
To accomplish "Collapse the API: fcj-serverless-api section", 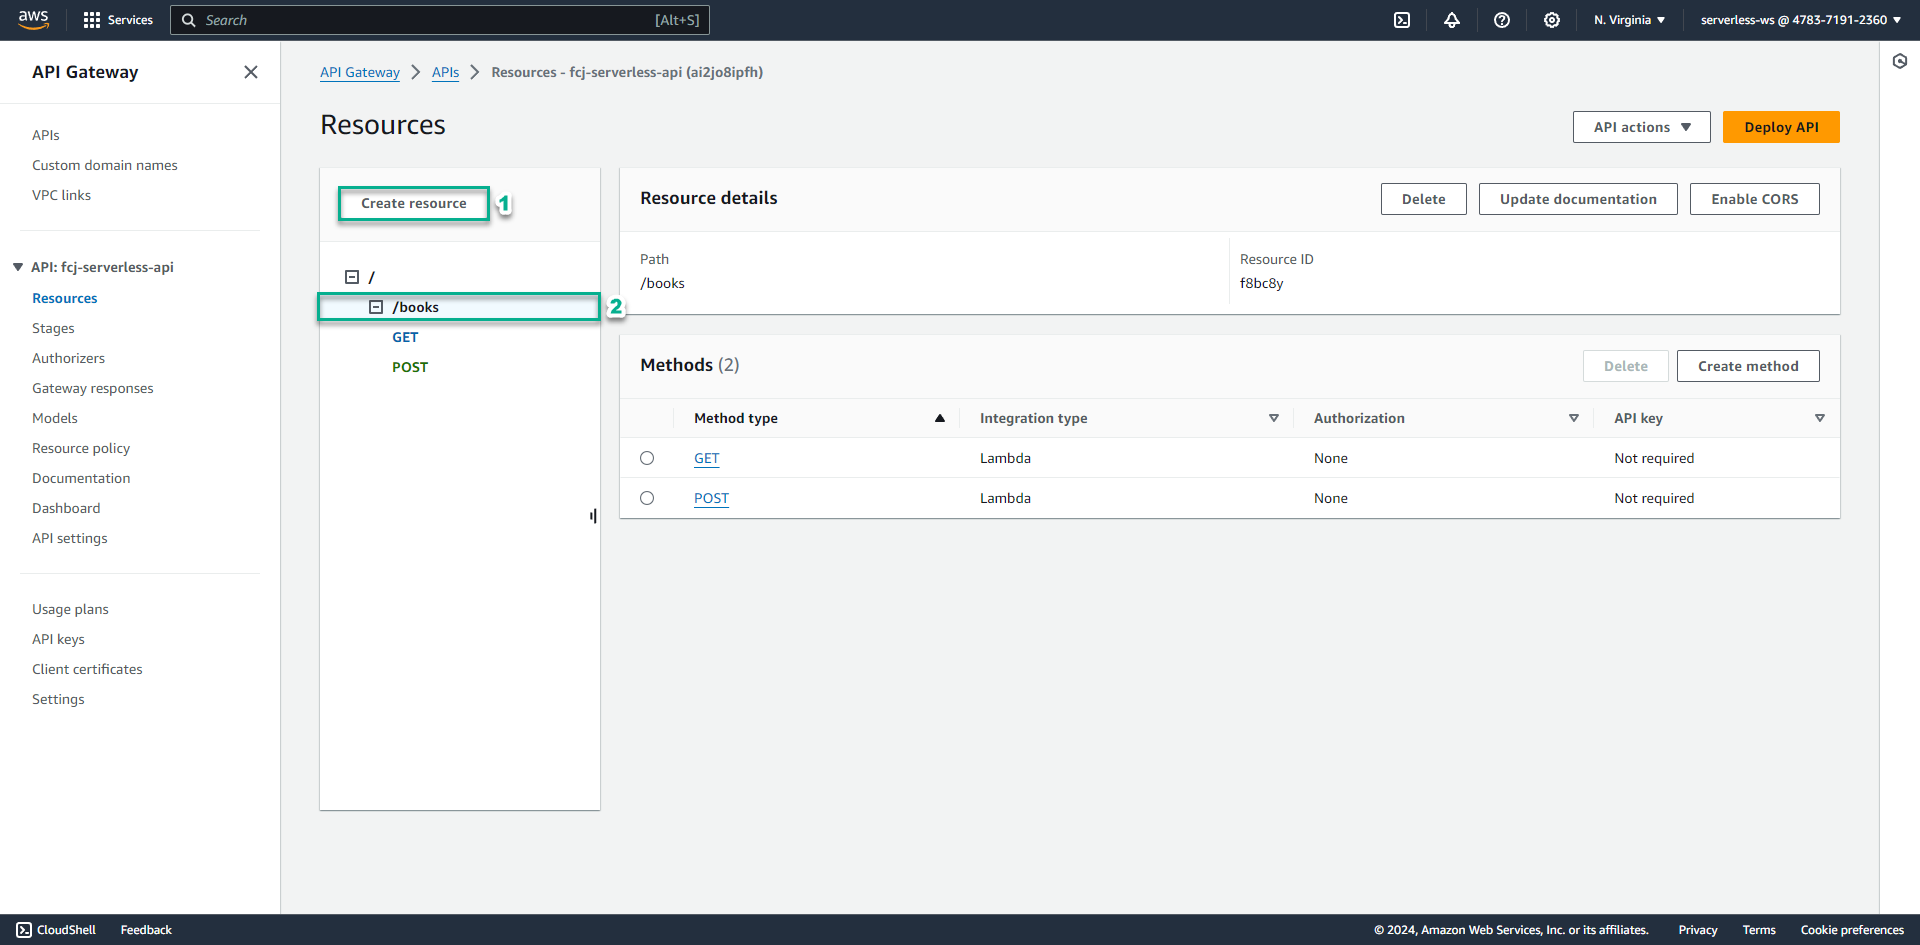I will point(18,267).
